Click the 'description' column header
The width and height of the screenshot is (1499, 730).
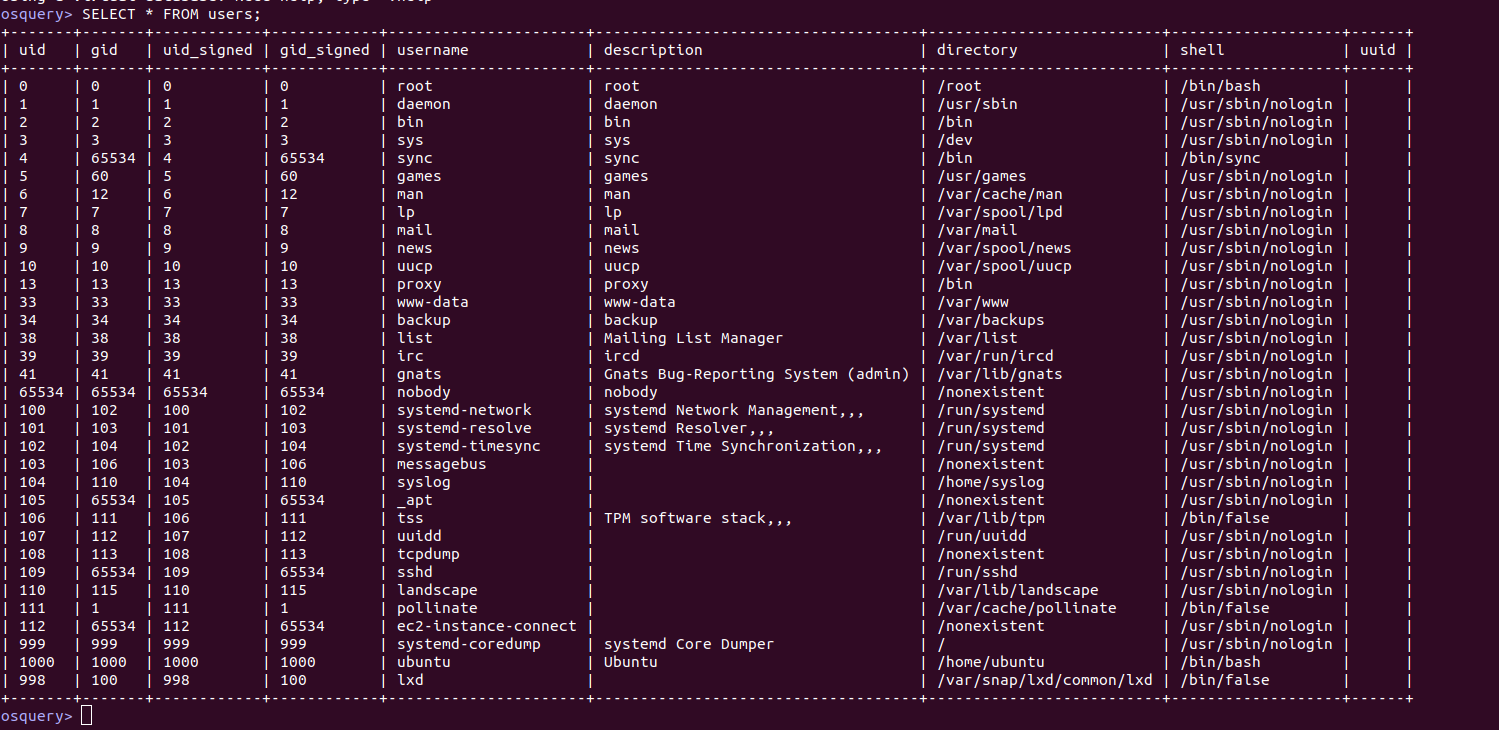(x=653, y=50)
